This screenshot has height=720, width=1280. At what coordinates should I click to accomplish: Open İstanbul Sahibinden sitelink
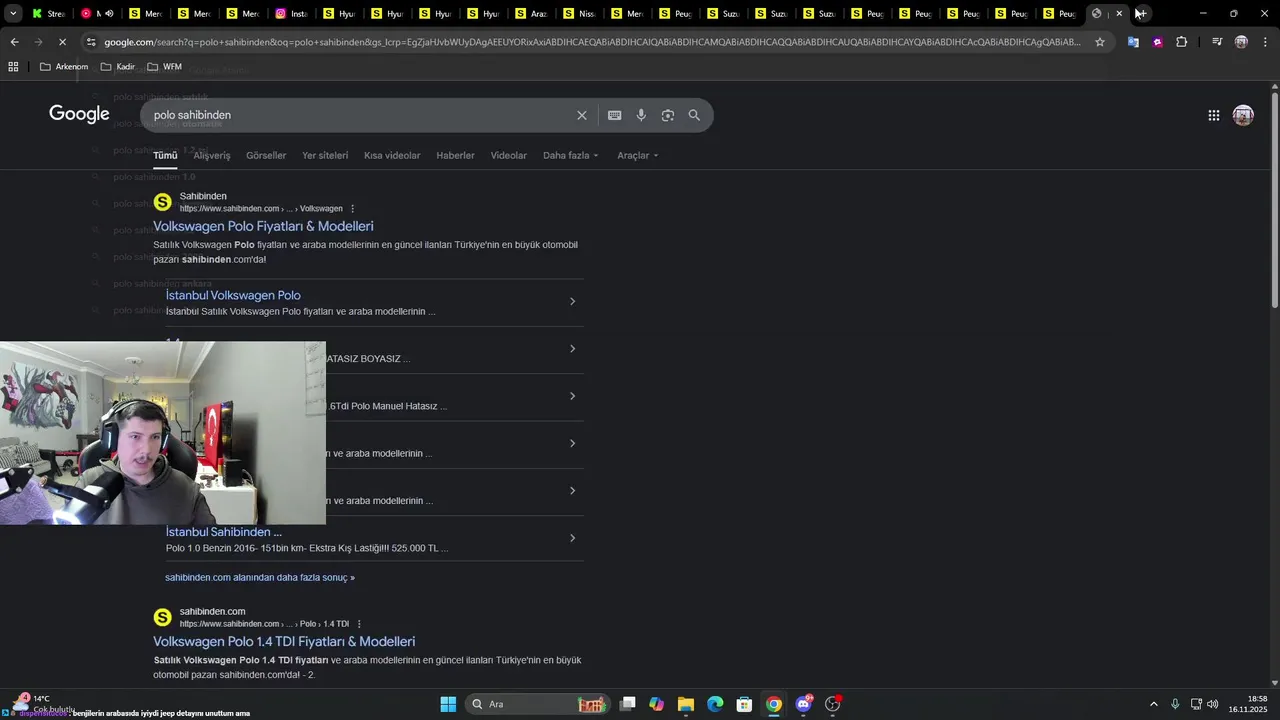click(x=224, y=532)
